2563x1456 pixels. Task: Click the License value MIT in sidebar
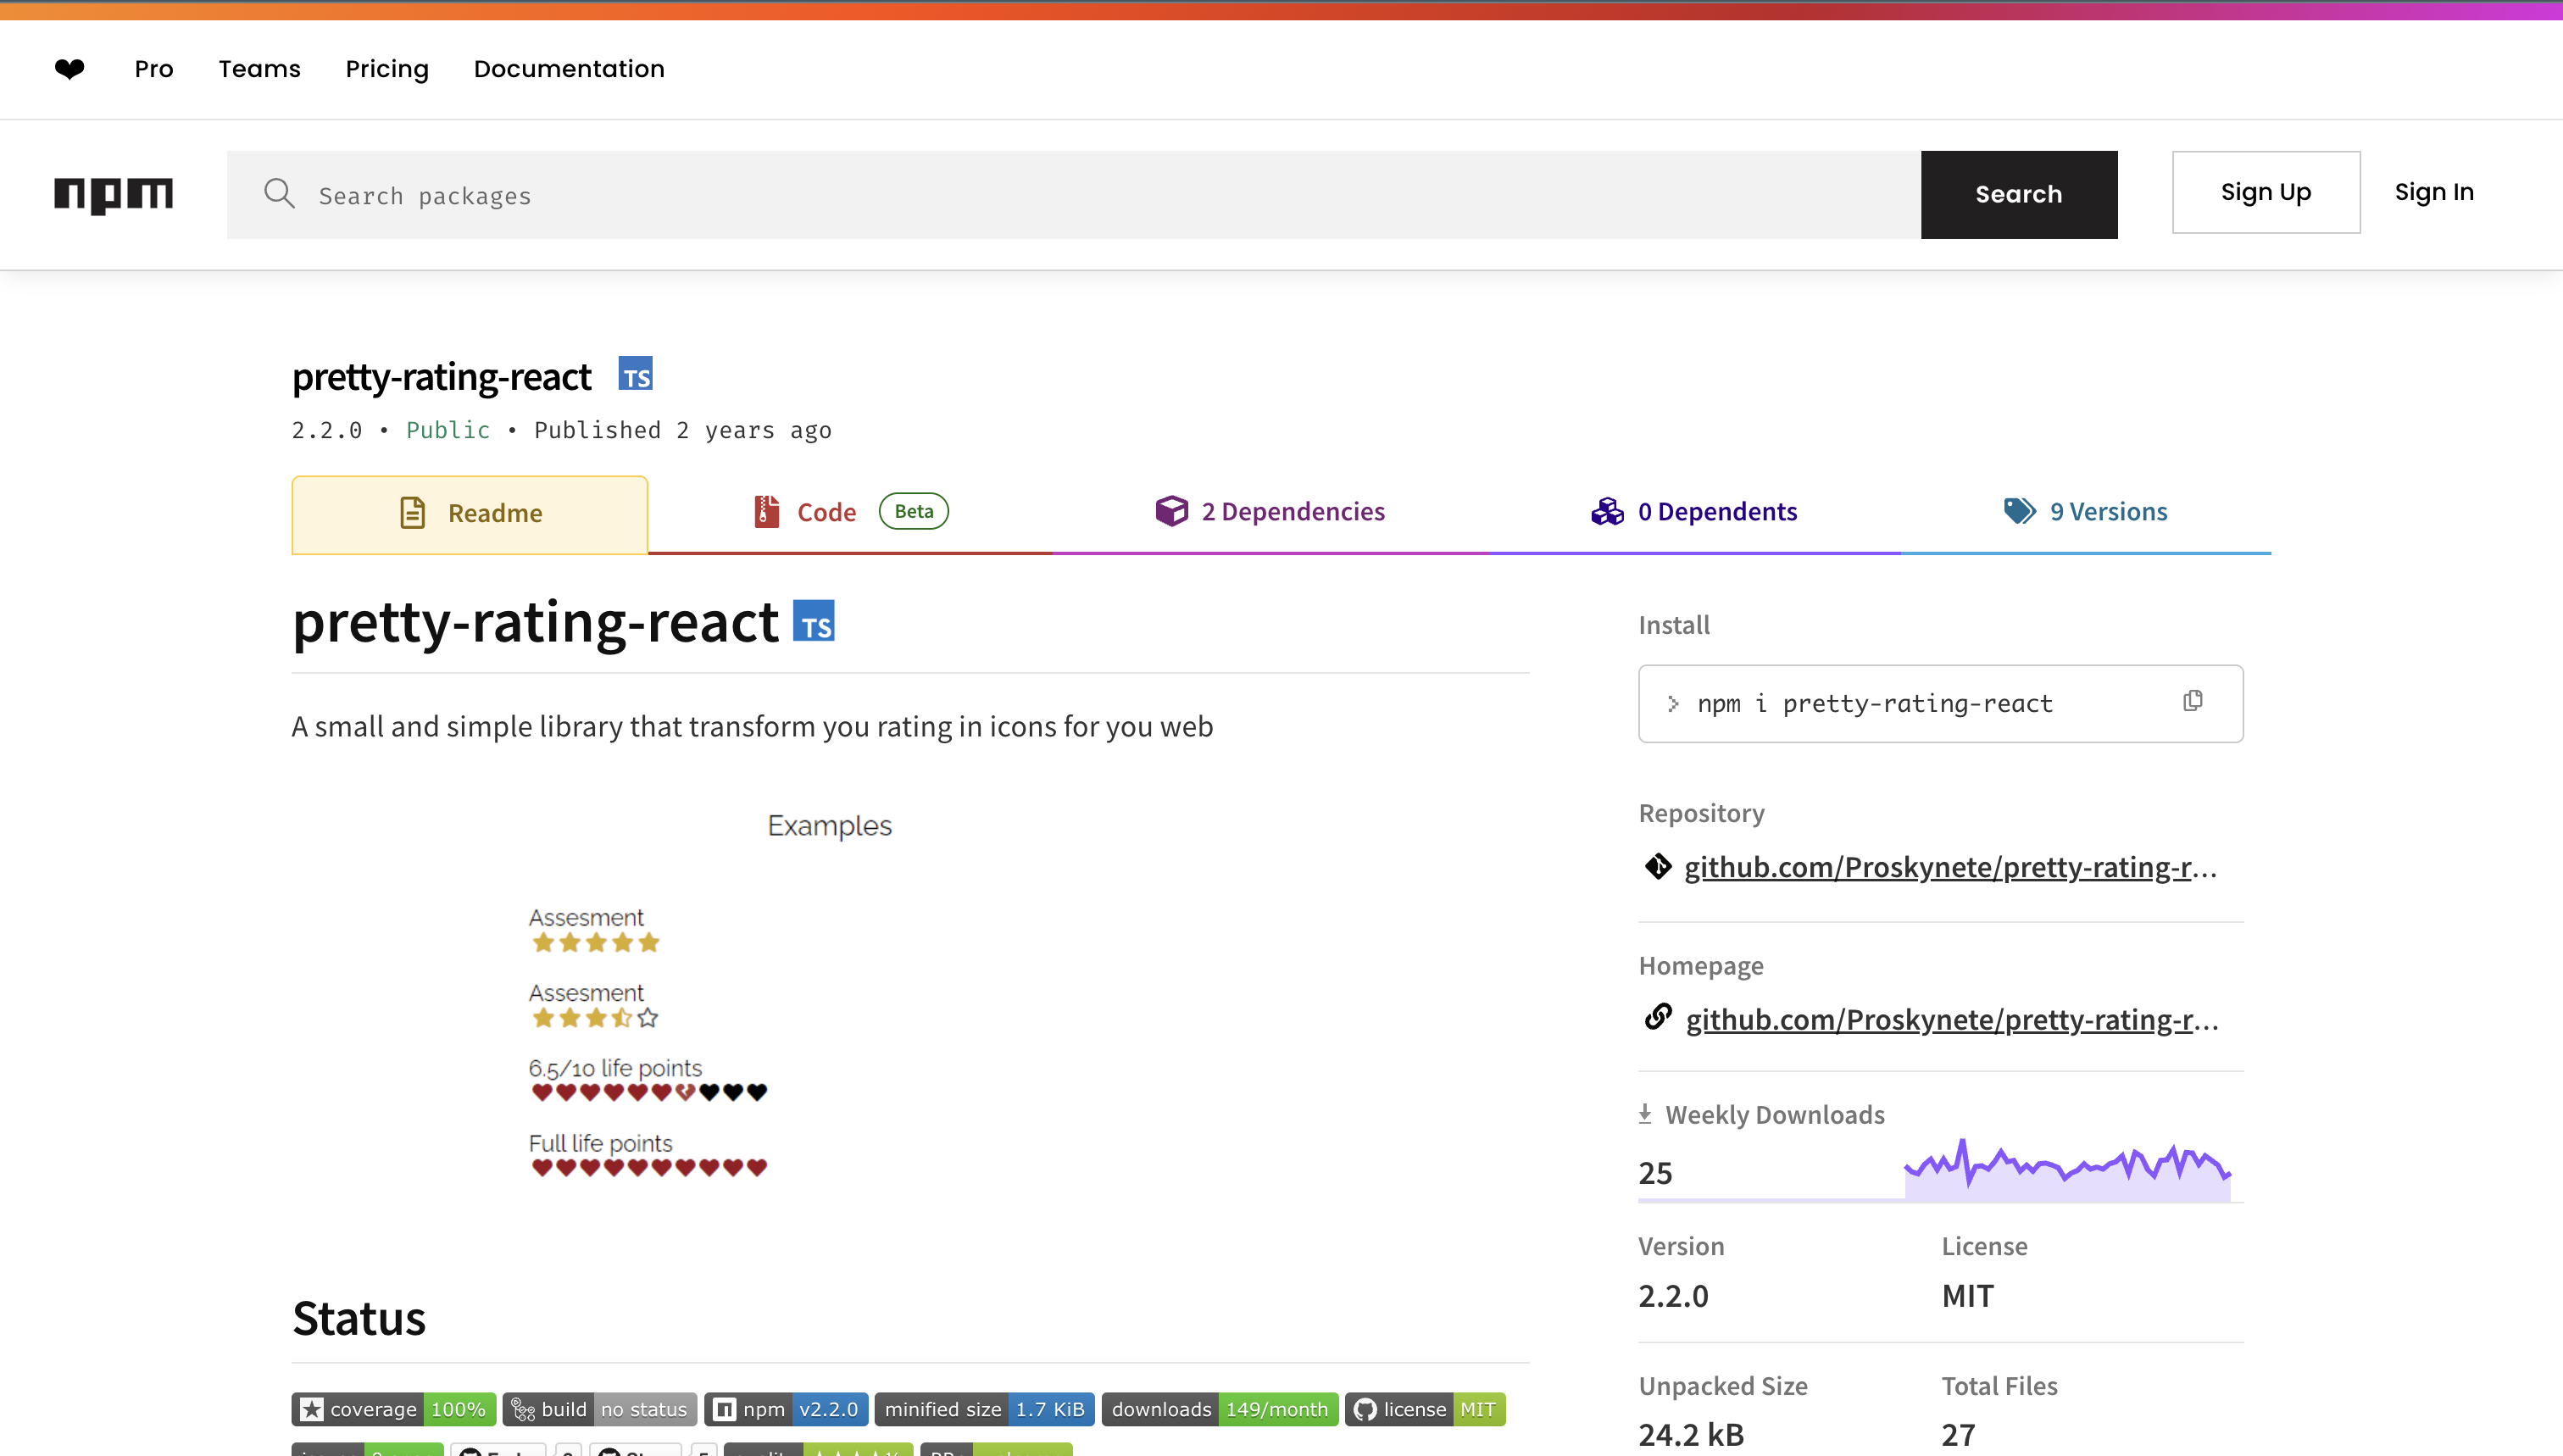(x=1967, y=1296)
